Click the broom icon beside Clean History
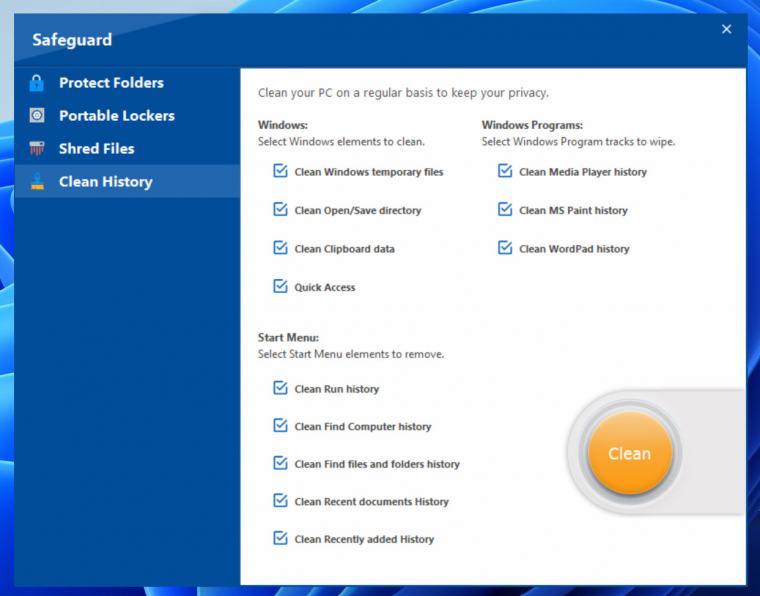The height and width of the screenshot is (596, 760). click(x=37, y=181)
